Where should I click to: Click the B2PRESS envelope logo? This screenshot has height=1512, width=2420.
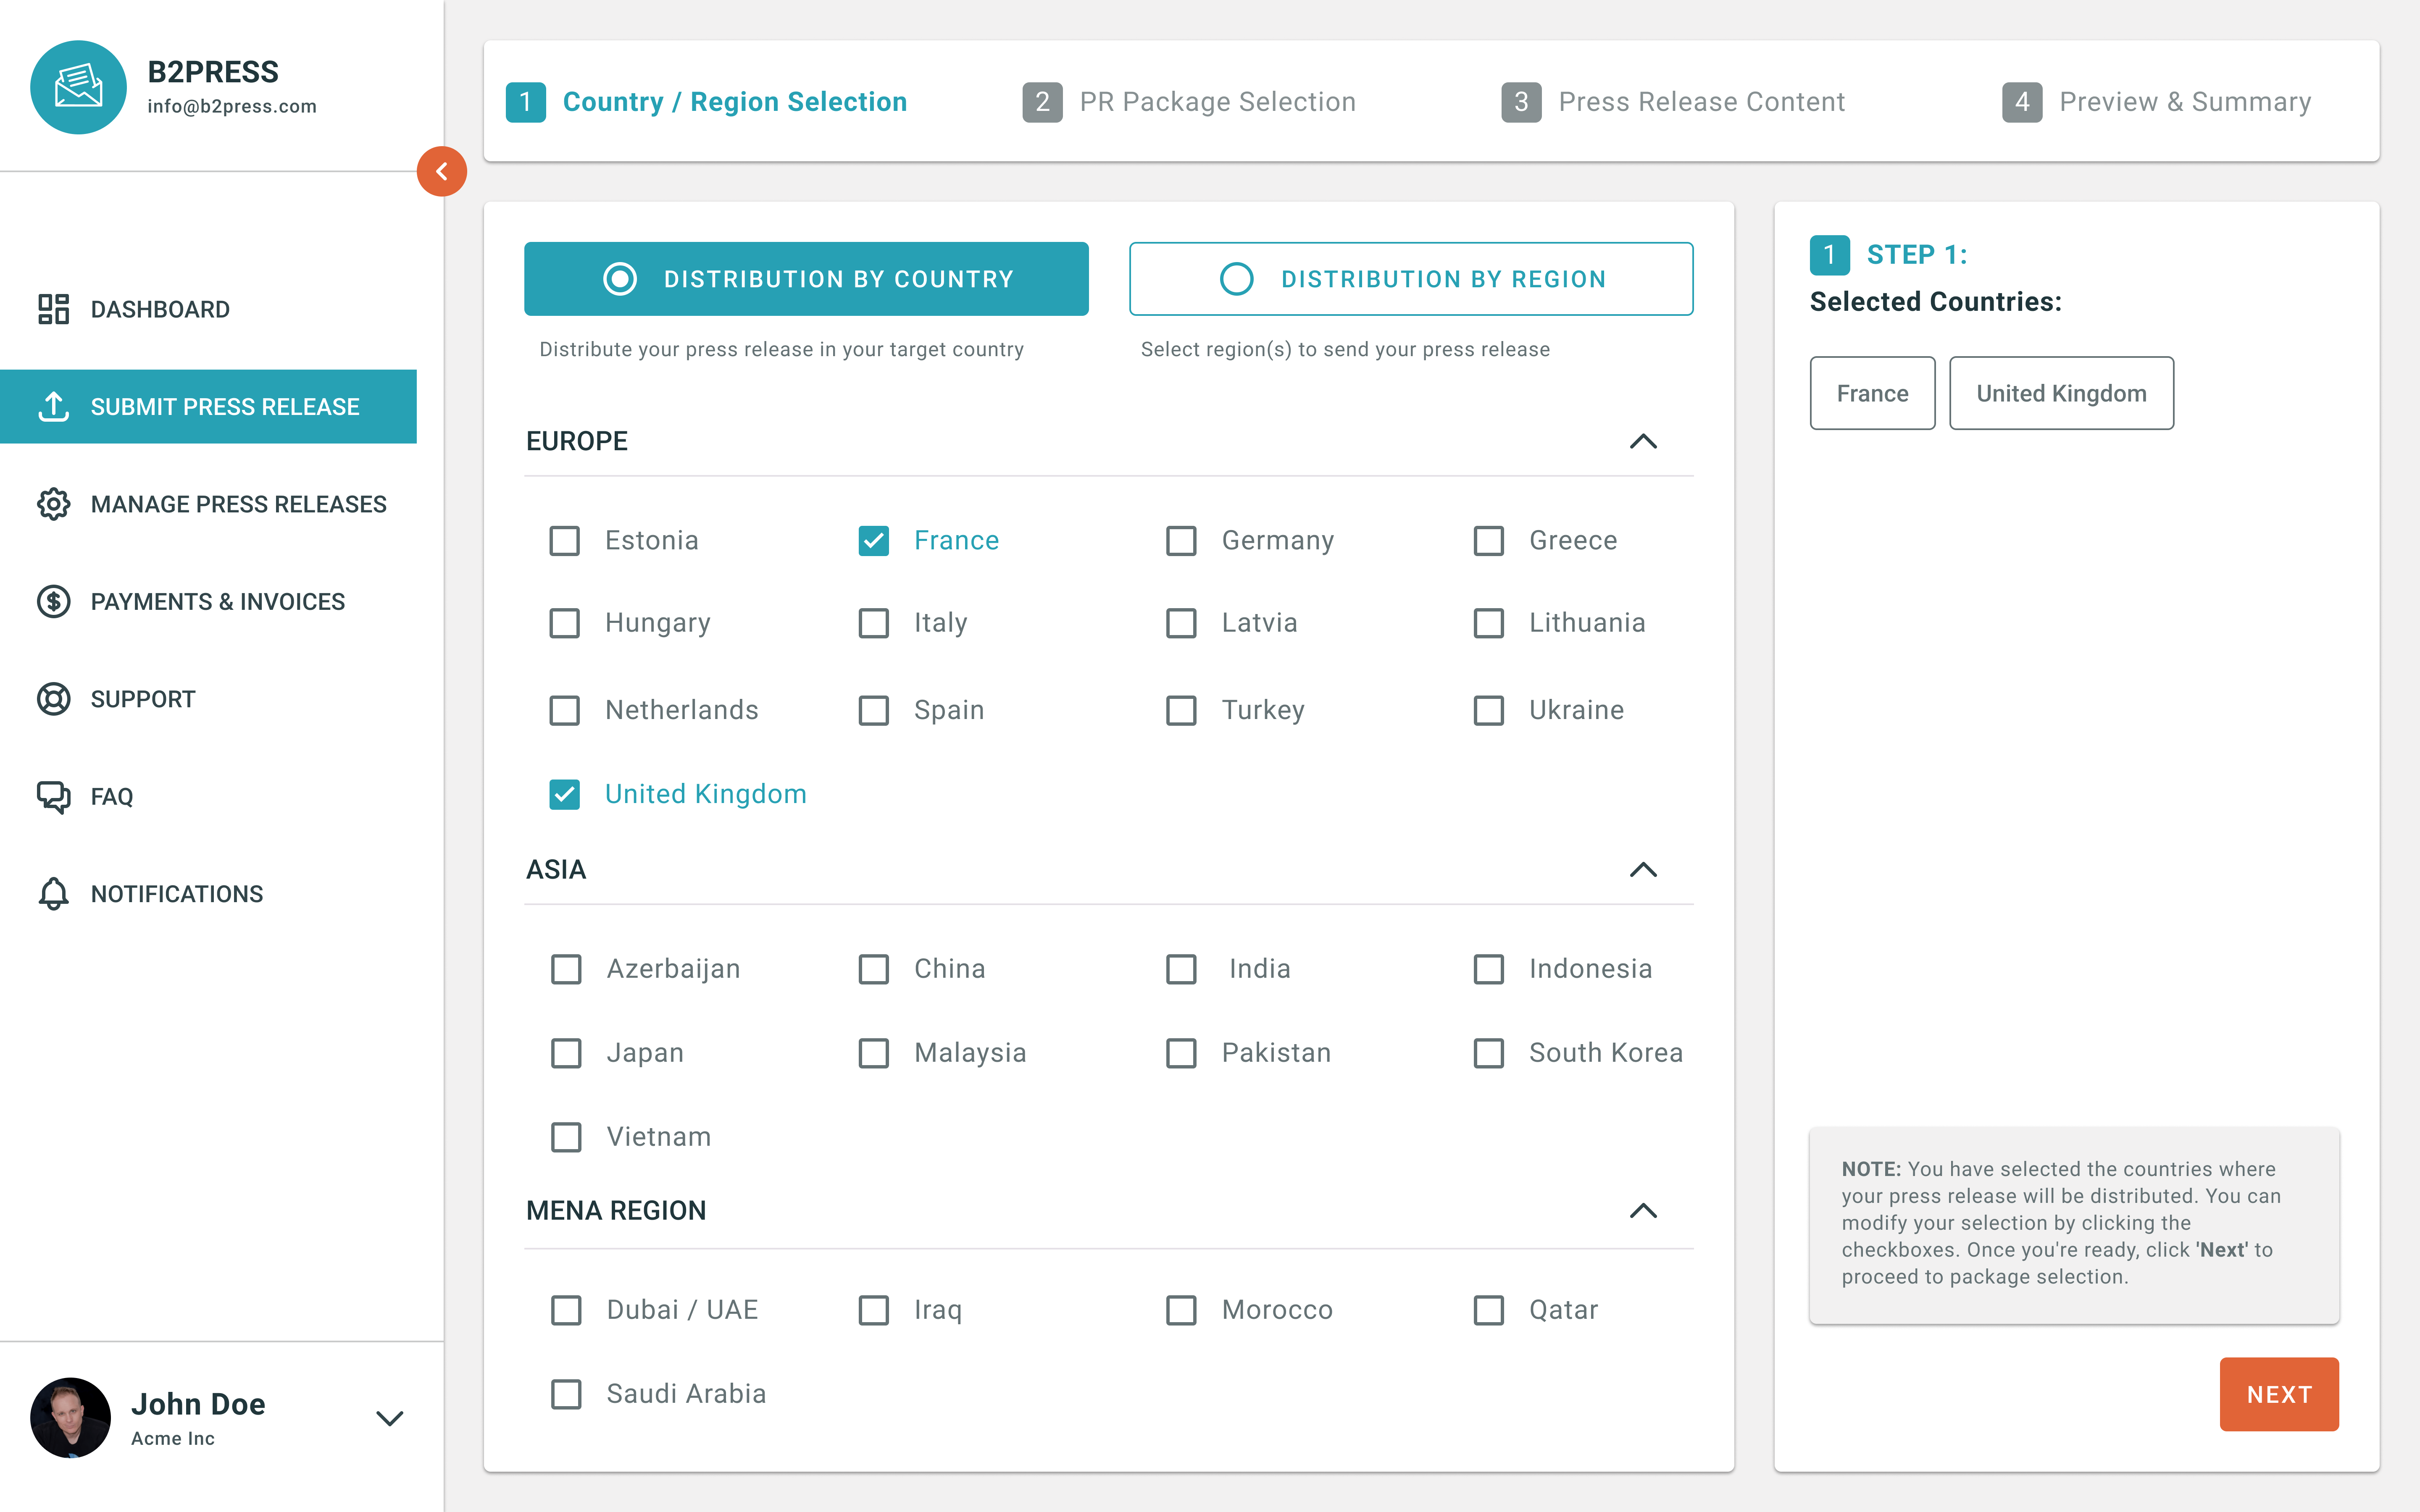[x=78, y=87]
